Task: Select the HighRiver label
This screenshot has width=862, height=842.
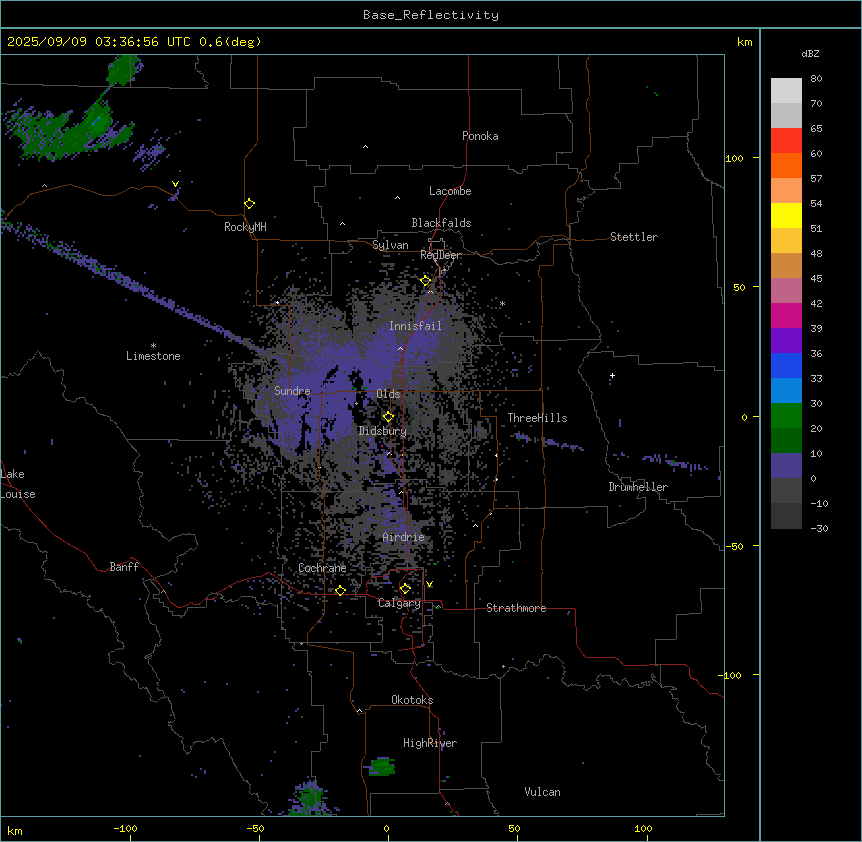Action: [430, 743]
